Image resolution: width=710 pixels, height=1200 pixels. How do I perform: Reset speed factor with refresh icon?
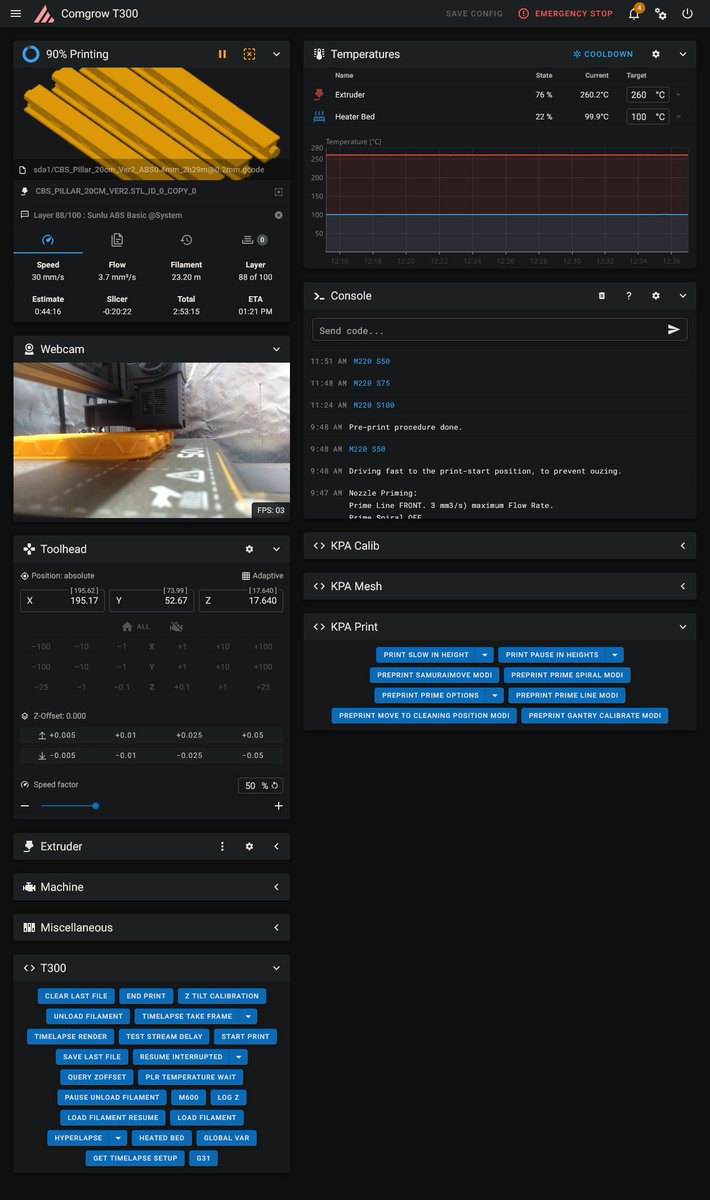point(274,785)
